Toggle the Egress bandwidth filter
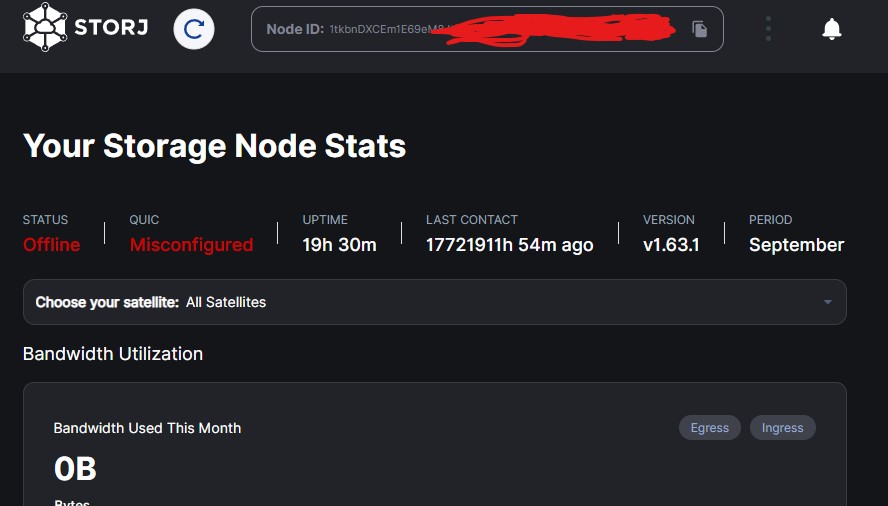The height and width of the screenshot is (506, 888). pyautogui.click(x=709, y=428)
